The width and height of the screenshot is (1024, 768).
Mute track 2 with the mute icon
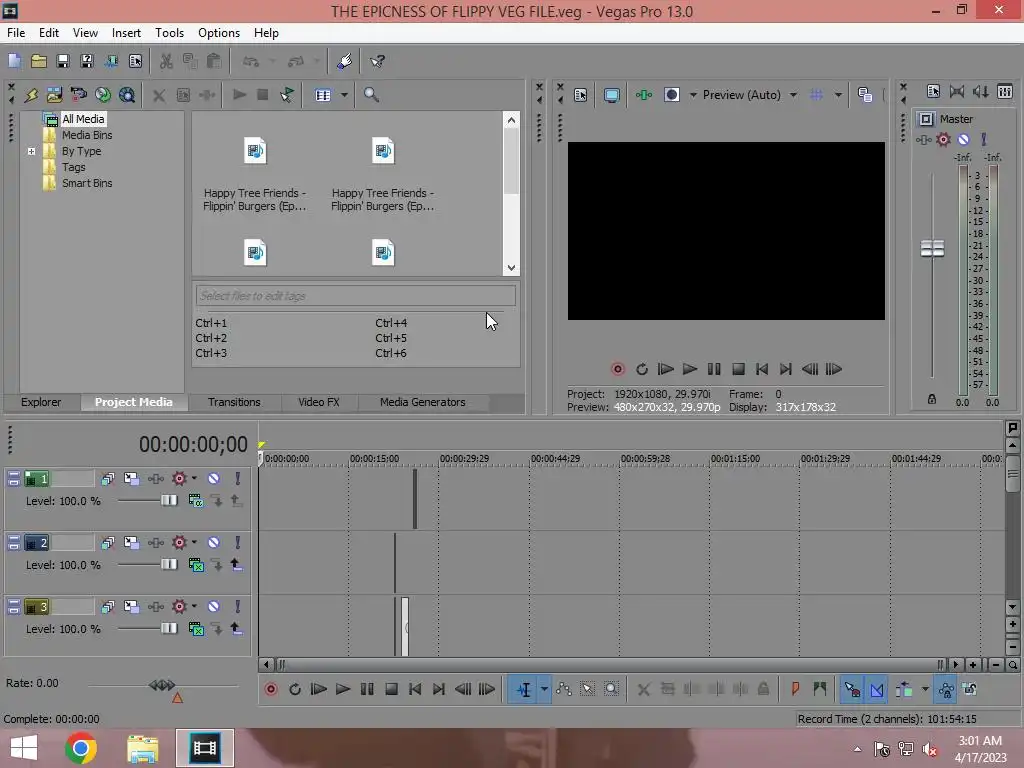coord(214,543)
